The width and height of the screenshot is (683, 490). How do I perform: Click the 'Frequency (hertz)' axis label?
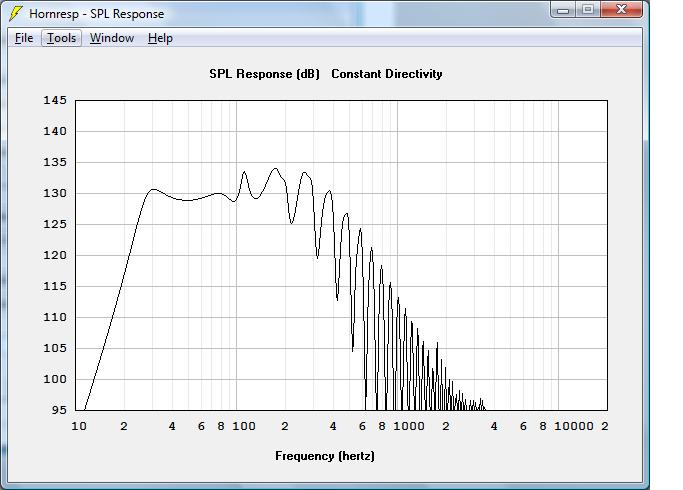pos(325,456)
